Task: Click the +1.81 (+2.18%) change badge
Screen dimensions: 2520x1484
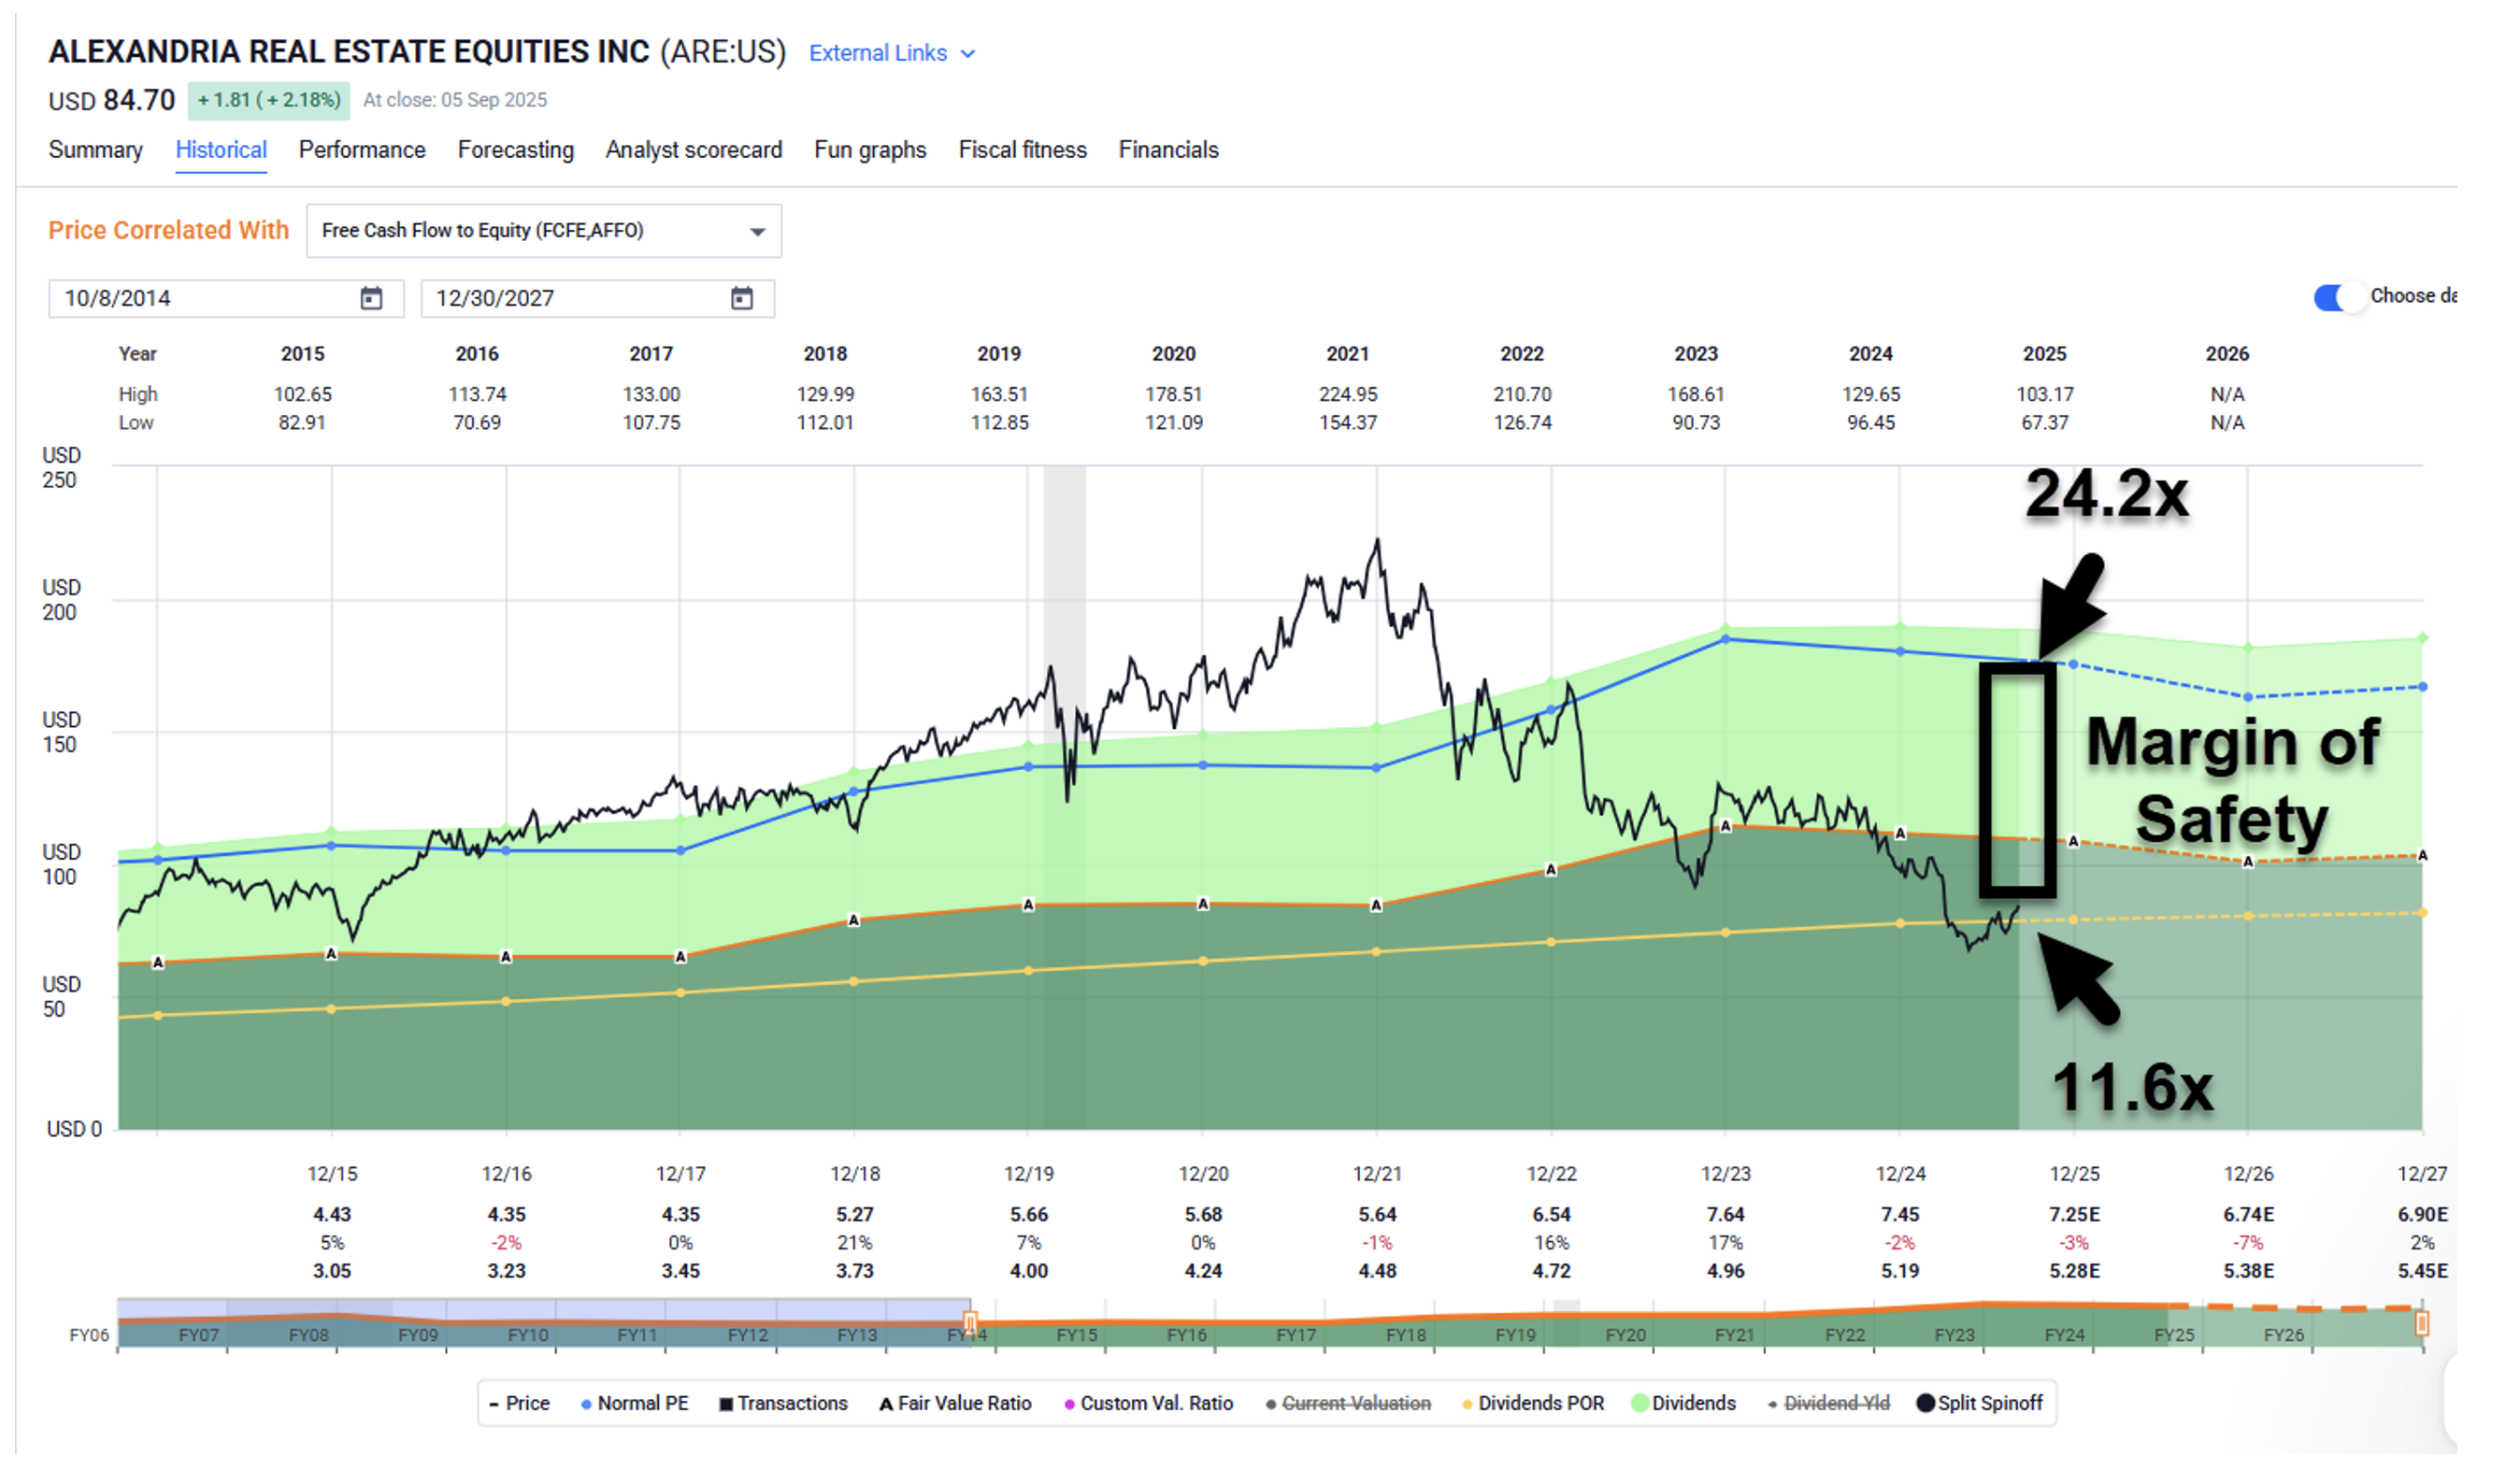Action: click(269, 100)
